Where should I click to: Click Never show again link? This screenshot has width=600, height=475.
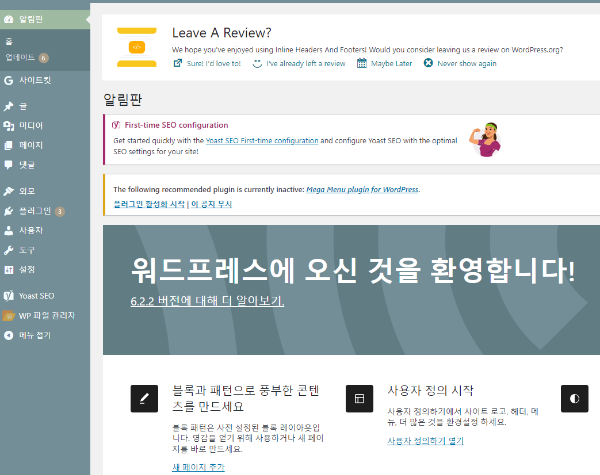pos(467,64)
